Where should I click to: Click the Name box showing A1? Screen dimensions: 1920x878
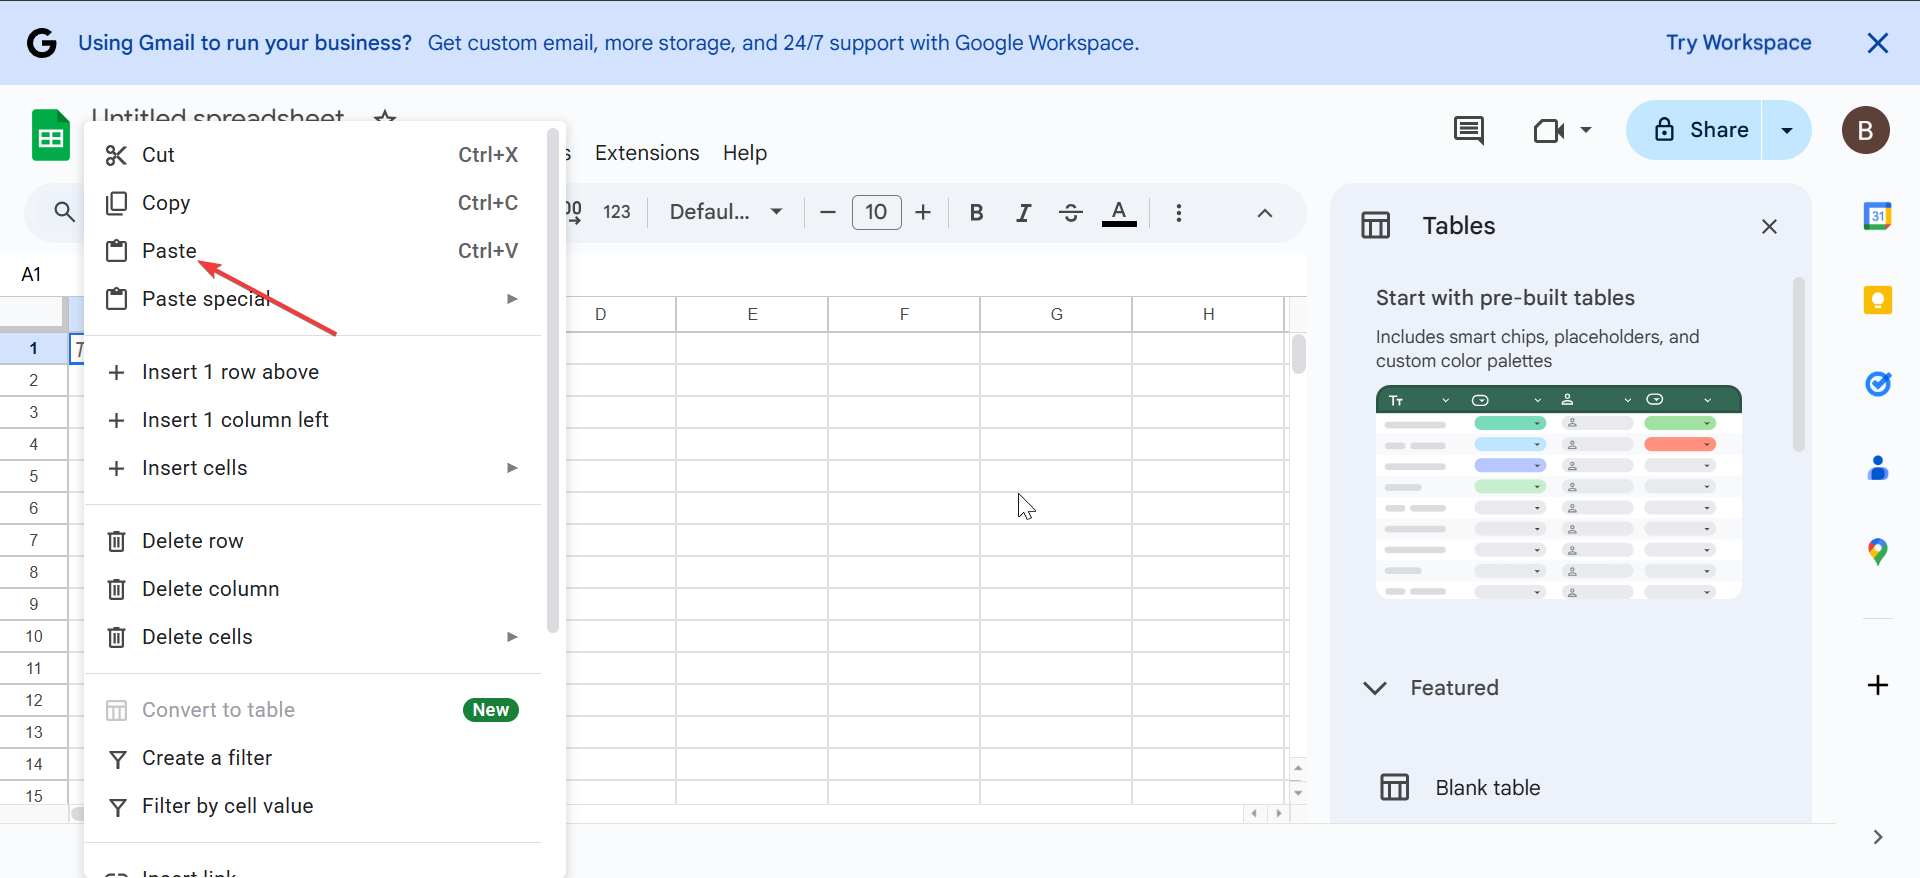click(32, 274)
